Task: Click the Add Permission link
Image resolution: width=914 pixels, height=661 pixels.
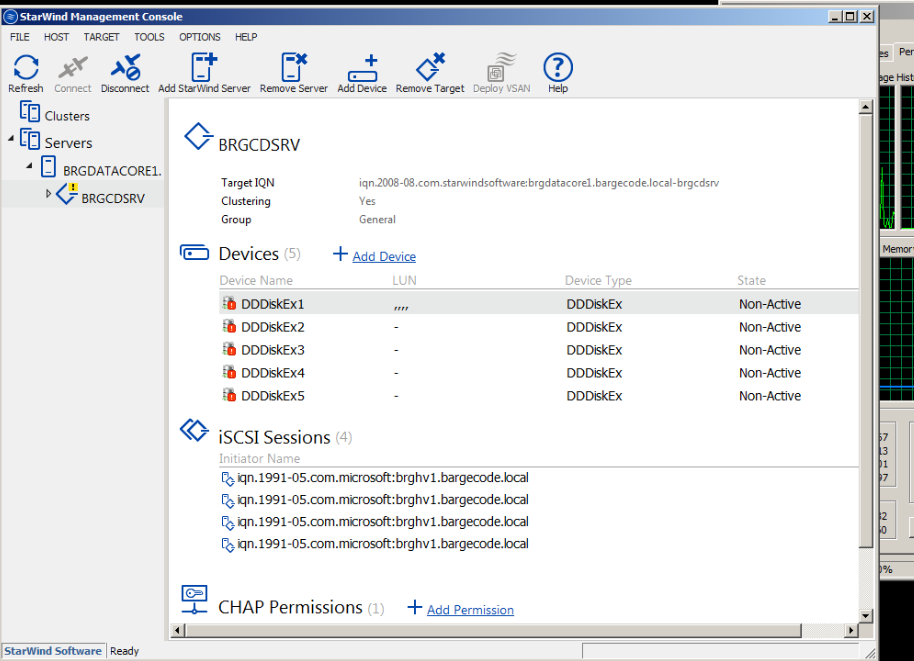Action: [x=470, y=610]
